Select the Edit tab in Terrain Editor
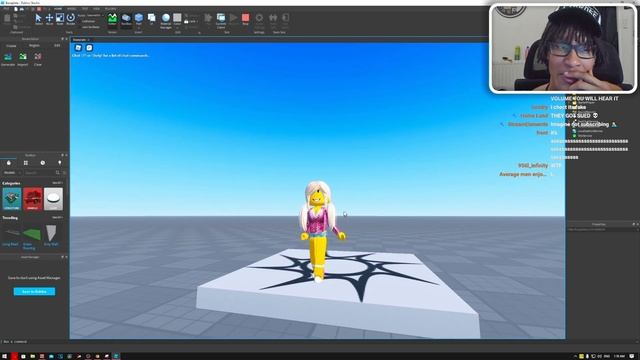Viewport: 640px width, 360px height. tap(57, 46)
